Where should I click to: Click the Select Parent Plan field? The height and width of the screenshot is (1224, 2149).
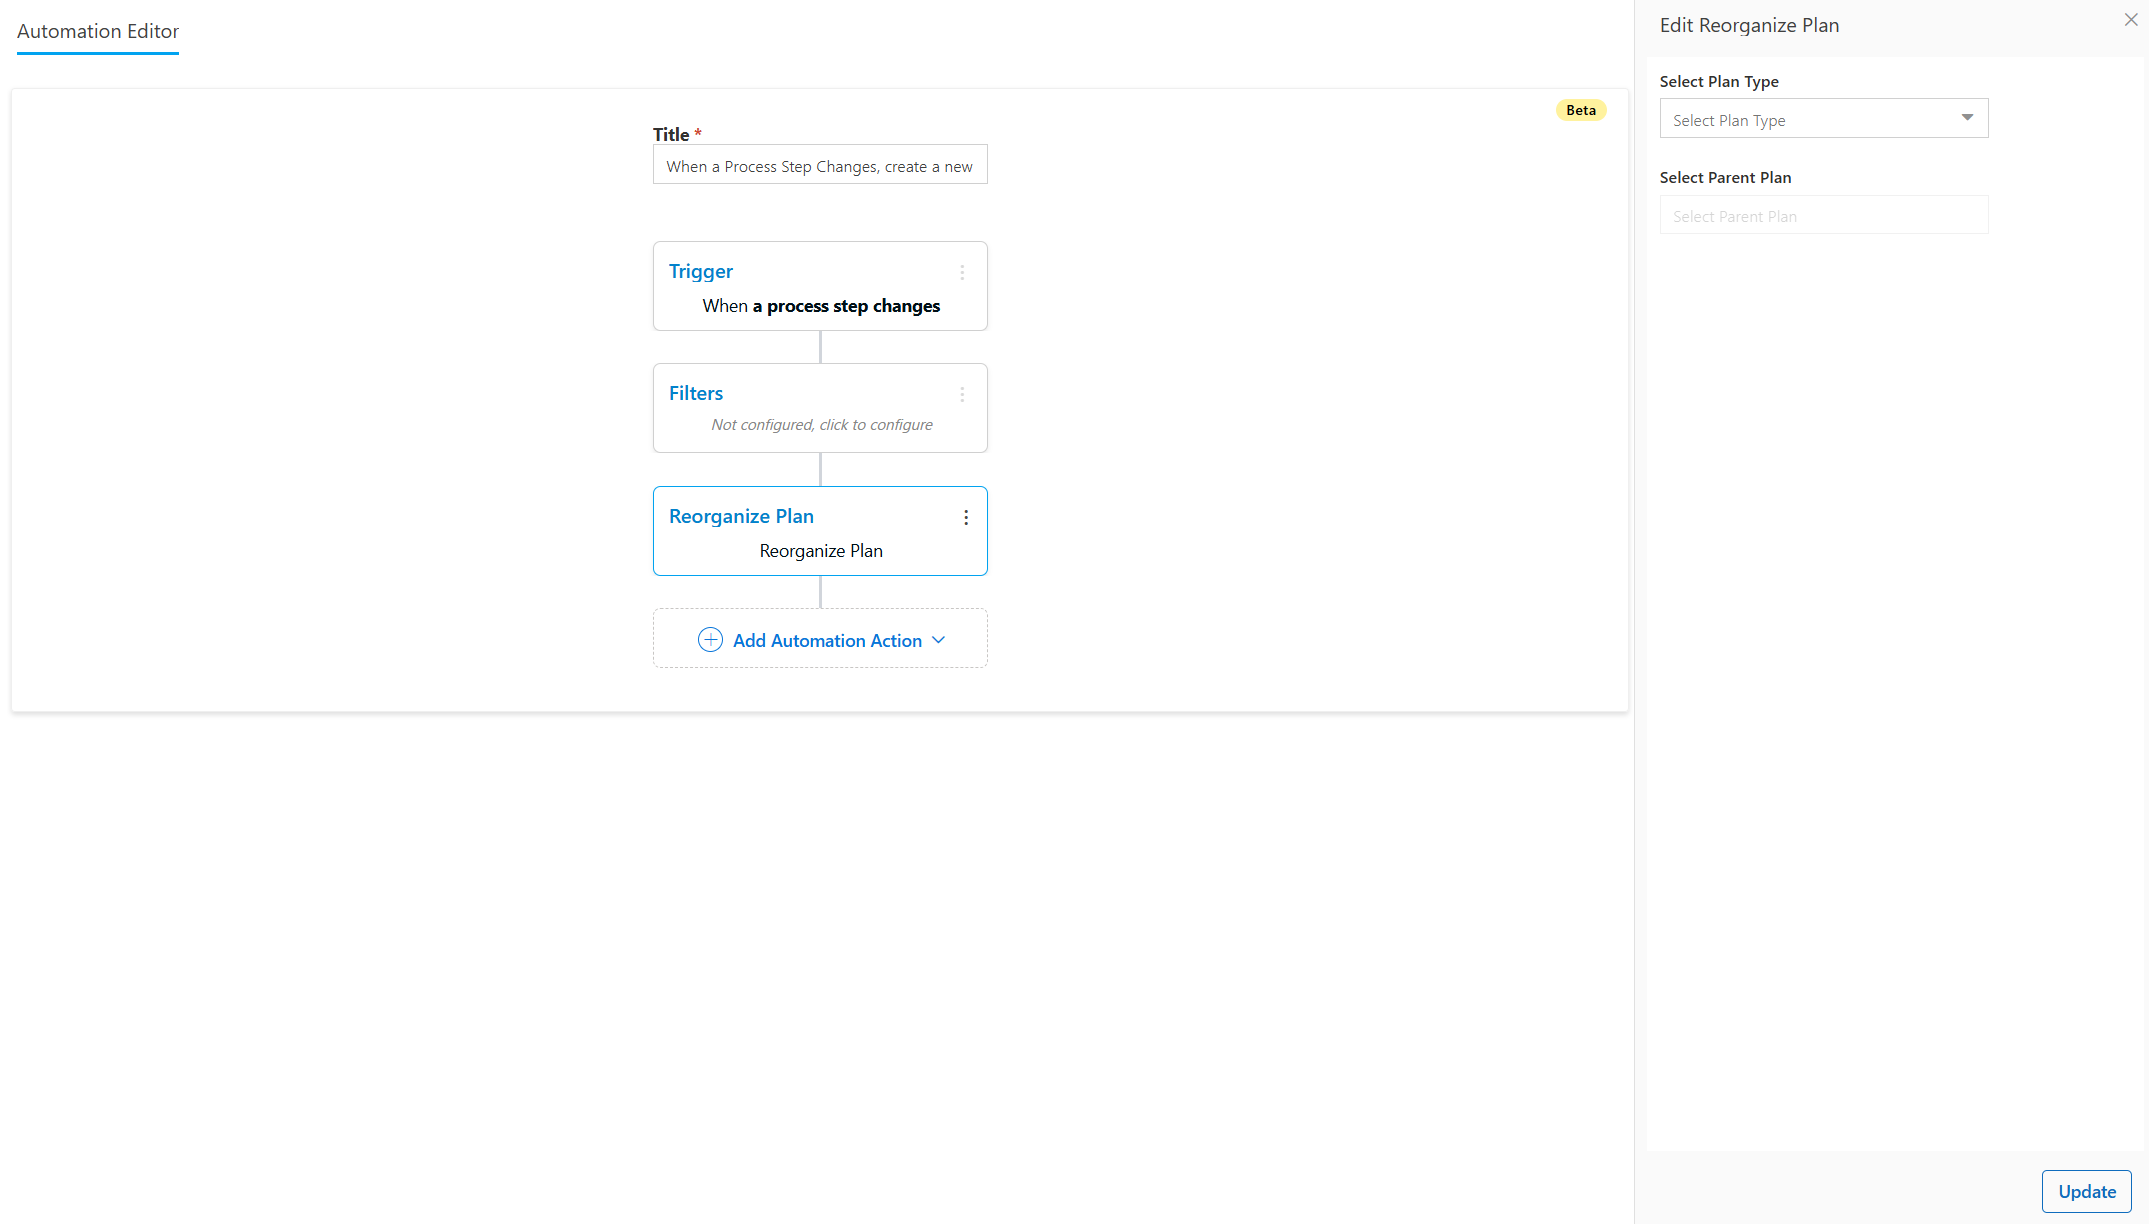1823,215
